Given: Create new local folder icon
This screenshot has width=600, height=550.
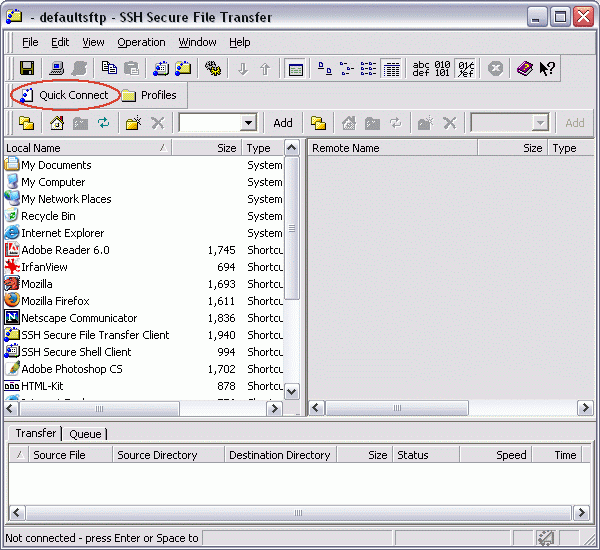Looking at the screenshot, I should (134, 123).
